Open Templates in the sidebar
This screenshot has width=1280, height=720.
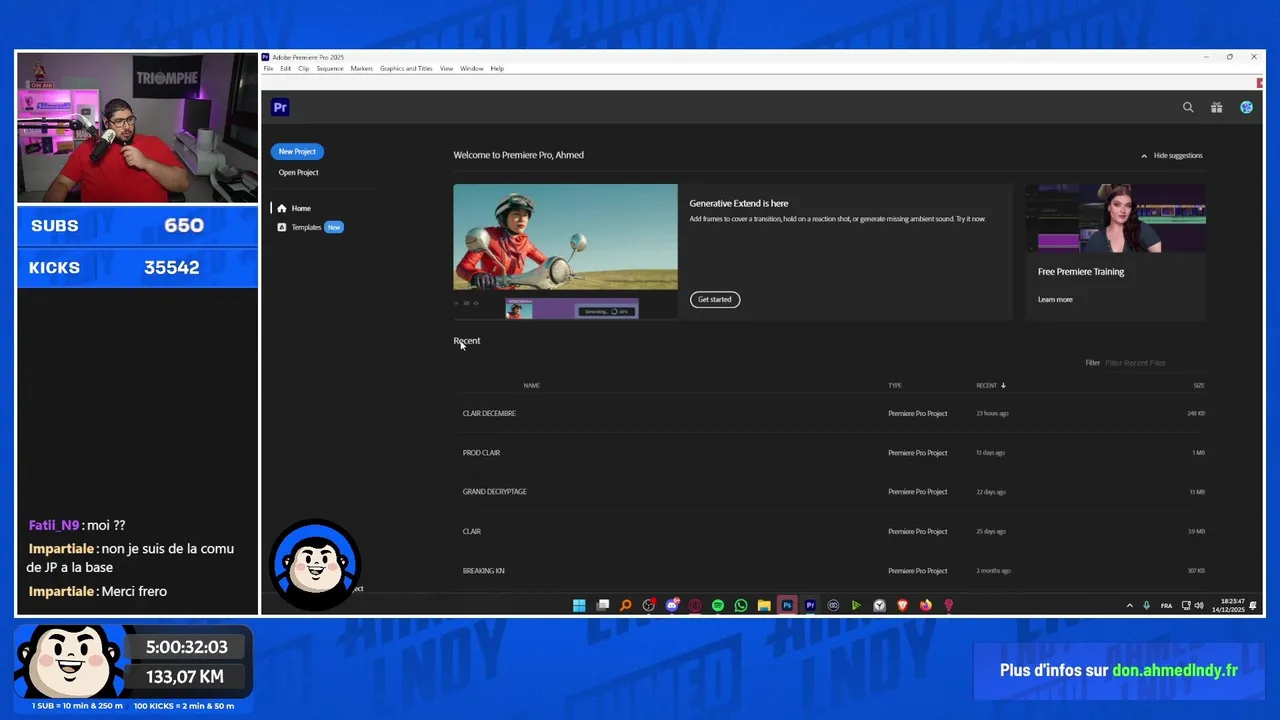point(309,227)
